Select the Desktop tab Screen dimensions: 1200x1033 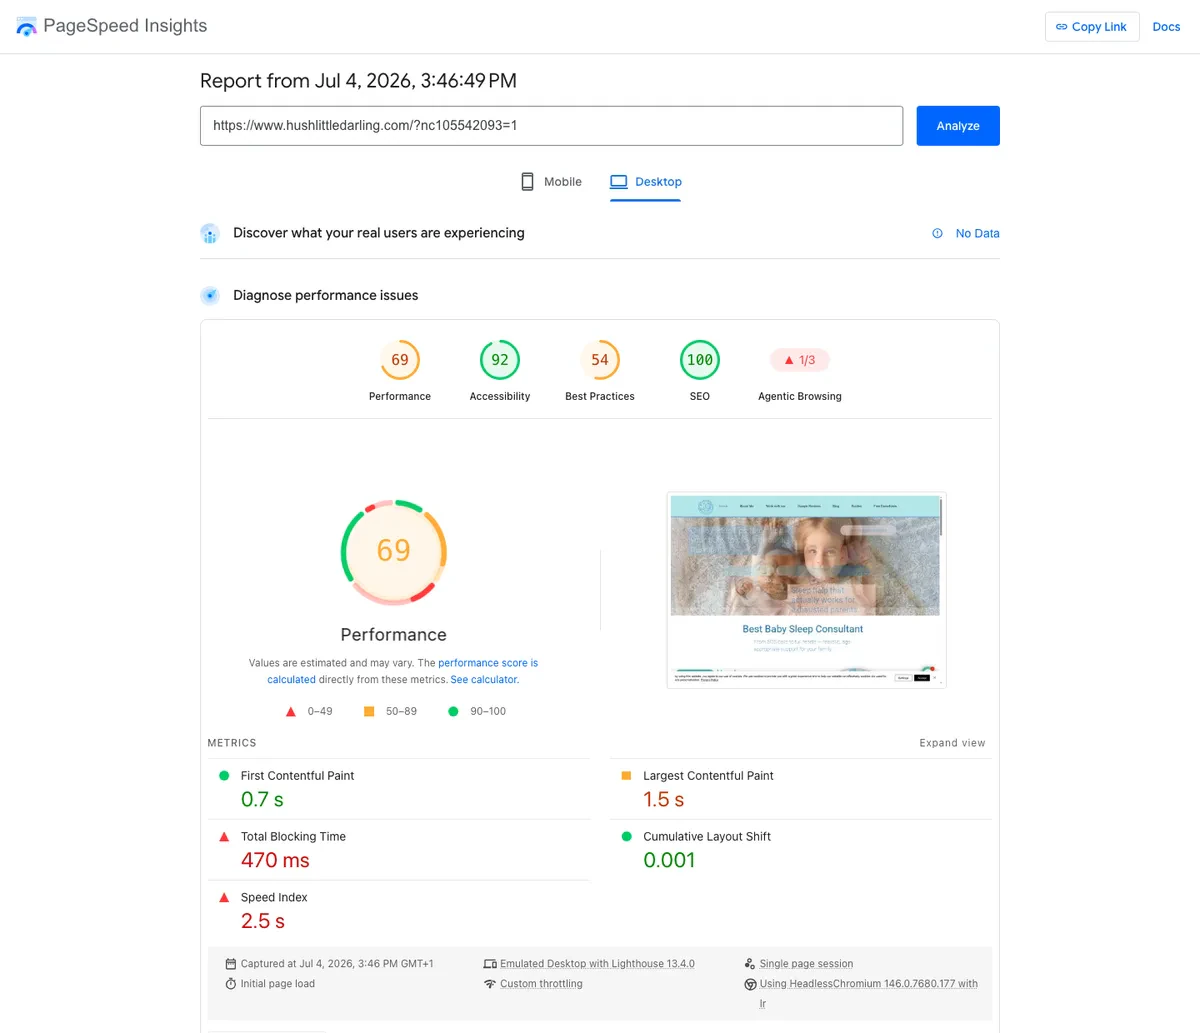click(x=646, y=182)
